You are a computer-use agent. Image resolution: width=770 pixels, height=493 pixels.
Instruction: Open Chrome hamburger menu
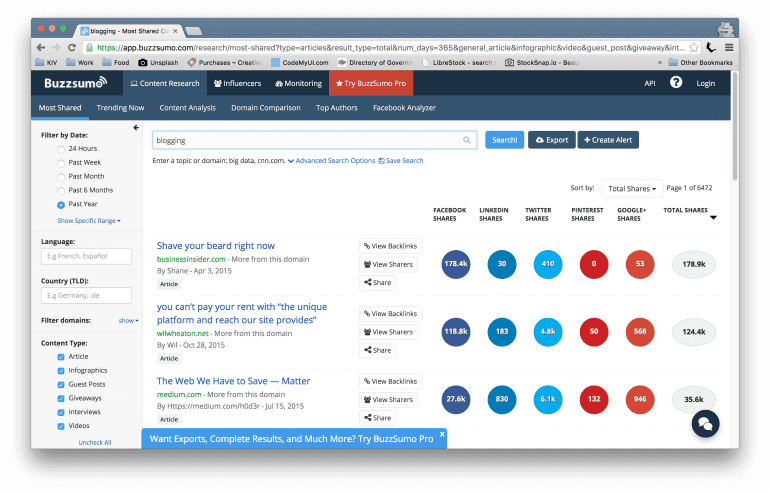[729, 48]
